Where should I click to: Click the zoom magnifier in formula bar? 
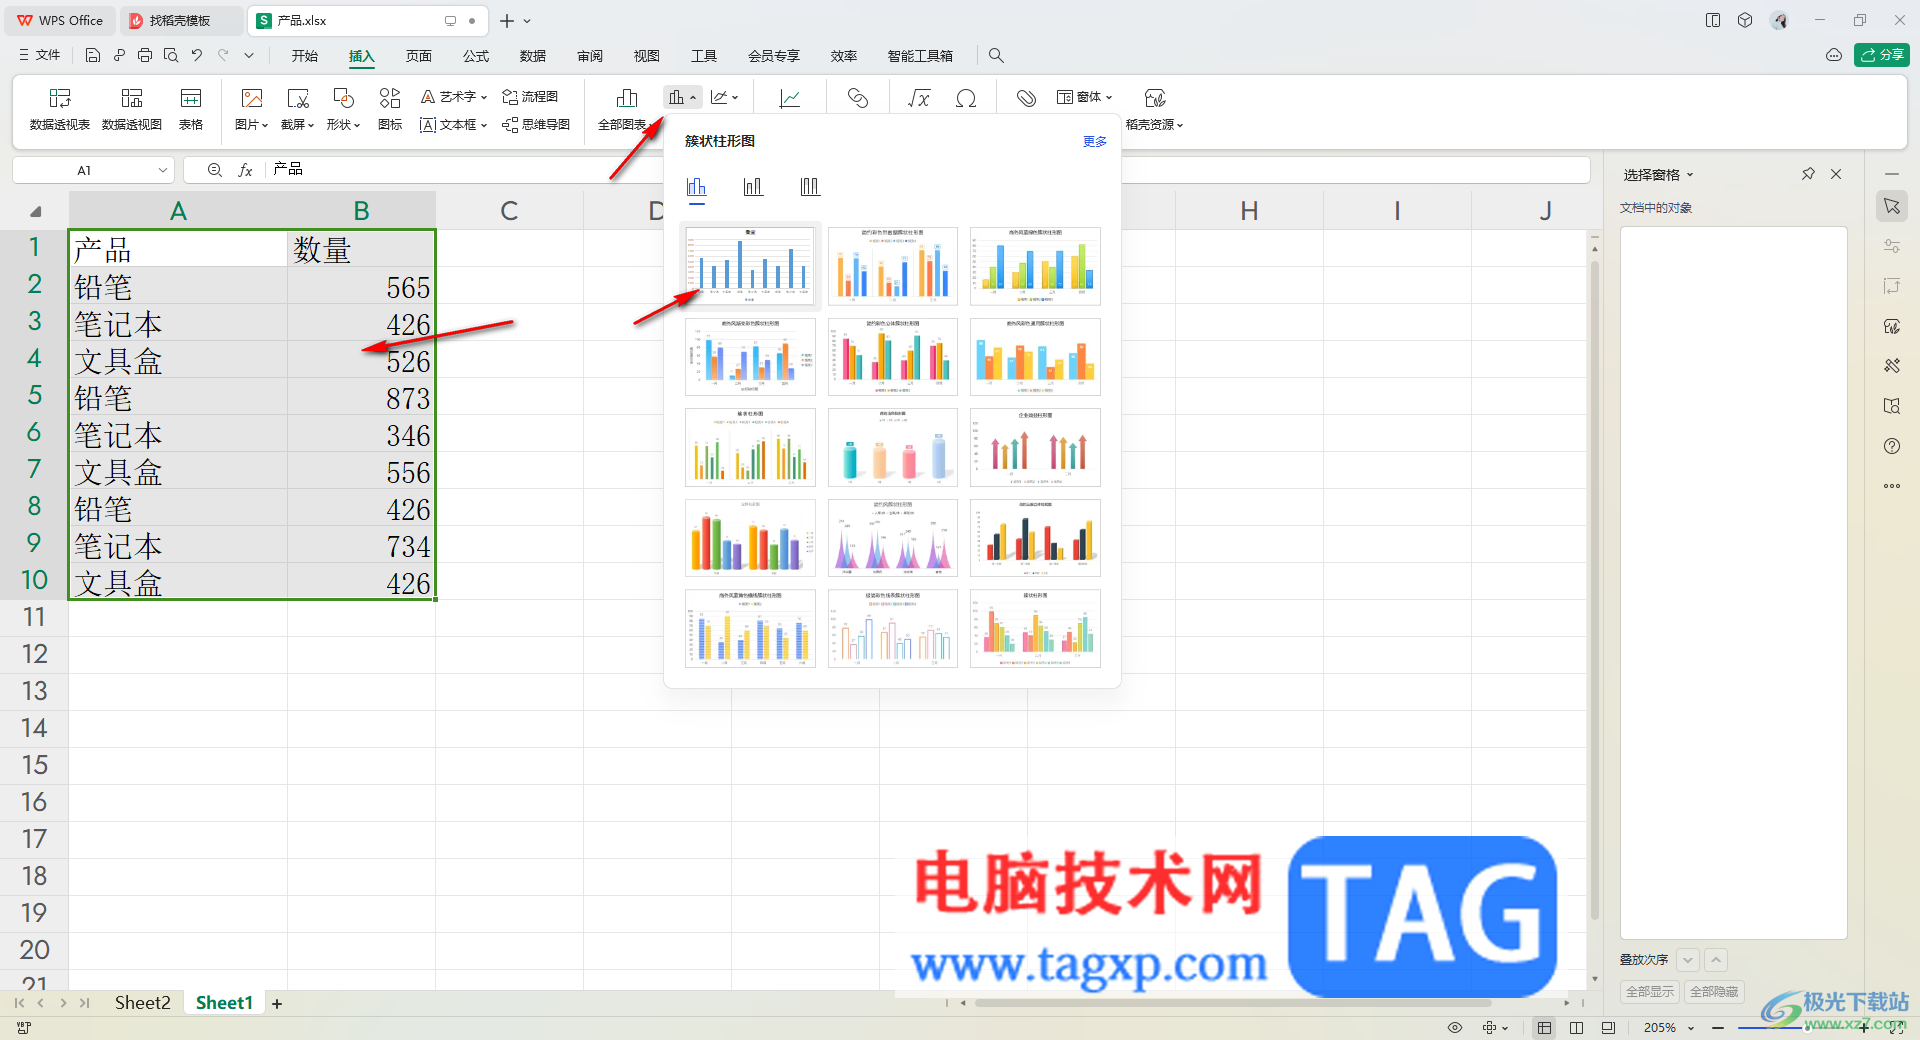[214, 170]
